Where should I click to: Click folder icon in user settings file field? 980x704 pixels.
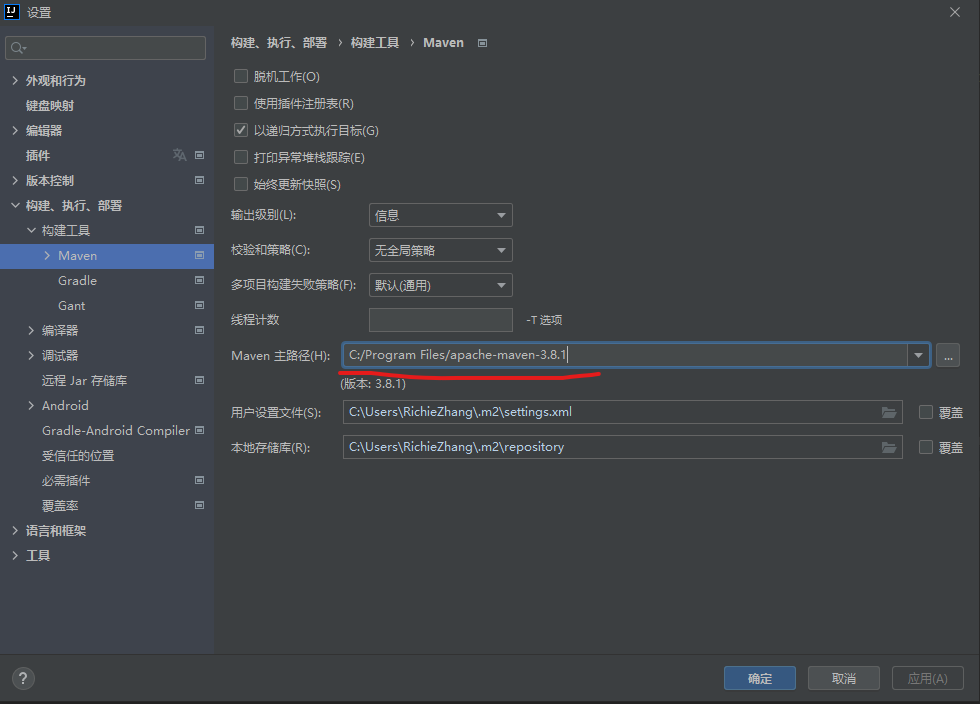coord(889,412)
